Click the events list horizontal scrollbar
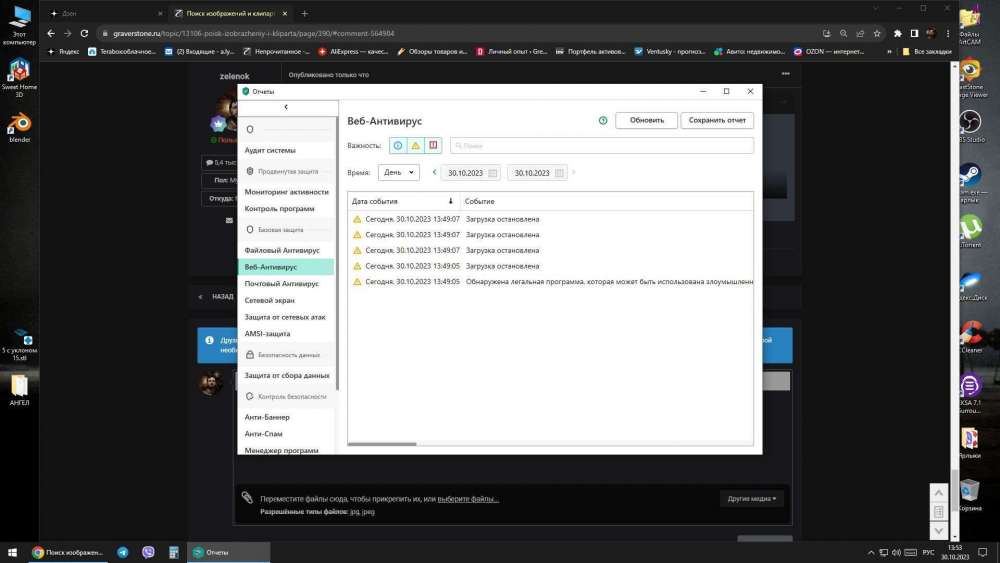This screenshot has width=1000, height=563. 382,444
